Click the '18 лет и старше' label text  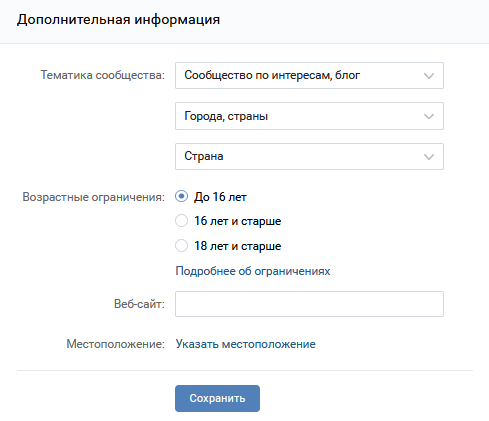click(238, 246)
